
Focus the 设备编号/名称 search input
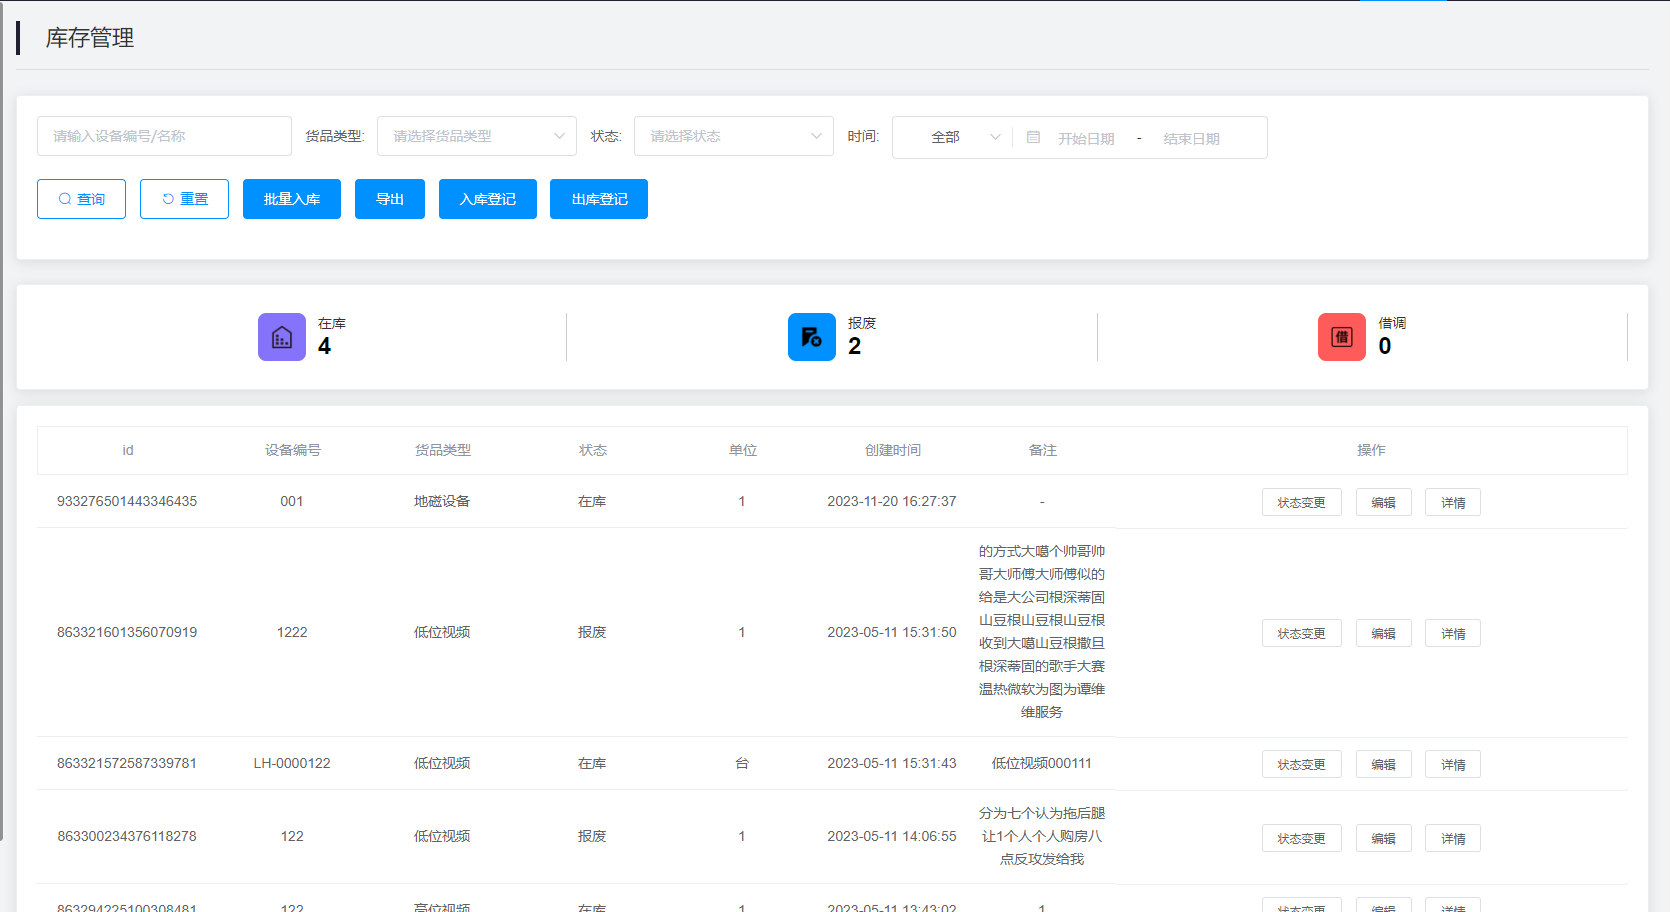click(x=164, y=136)
